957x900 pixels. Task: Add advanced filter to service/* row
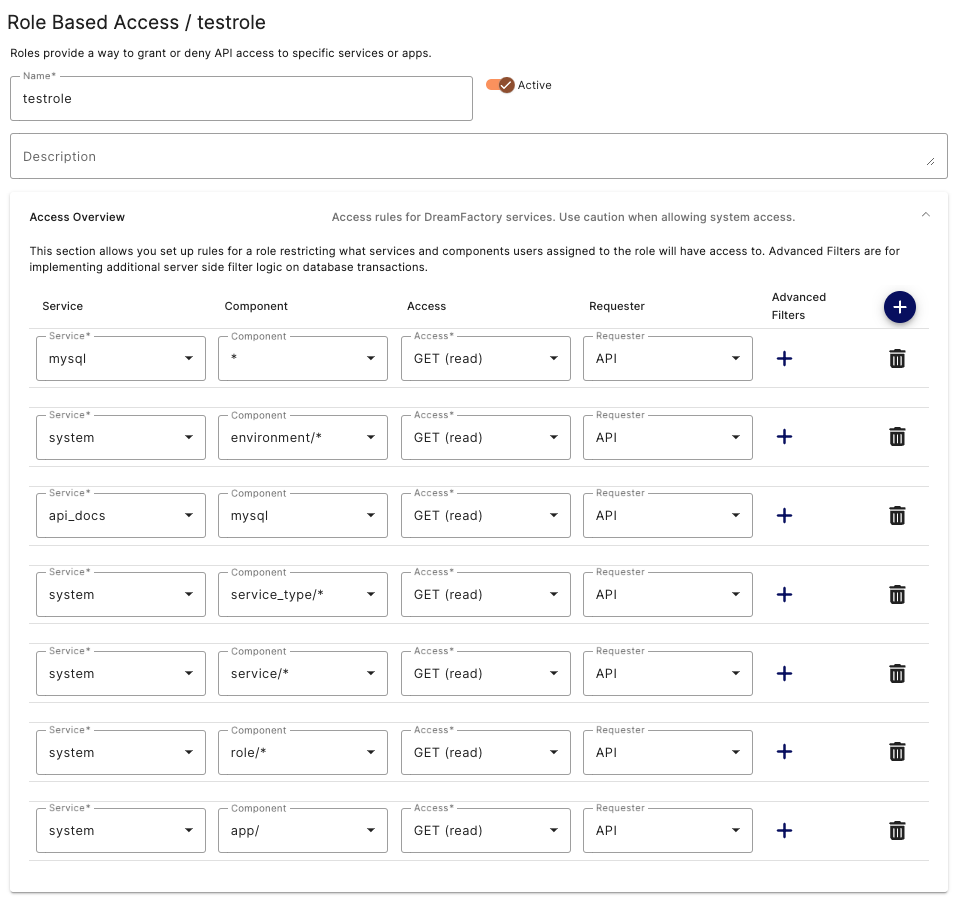point(784,674)
